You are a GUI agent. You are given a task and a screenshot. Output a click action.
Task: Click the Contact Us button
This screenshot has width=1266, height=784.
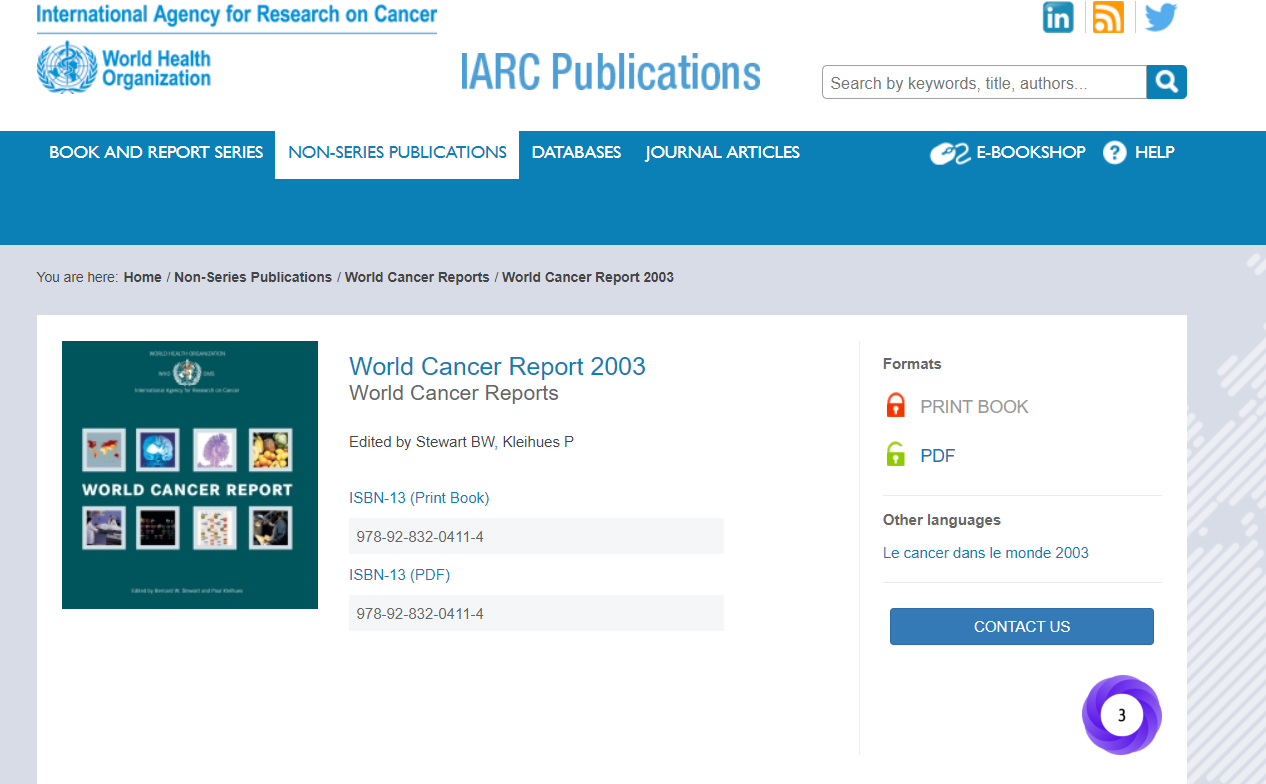(1021, 626)
